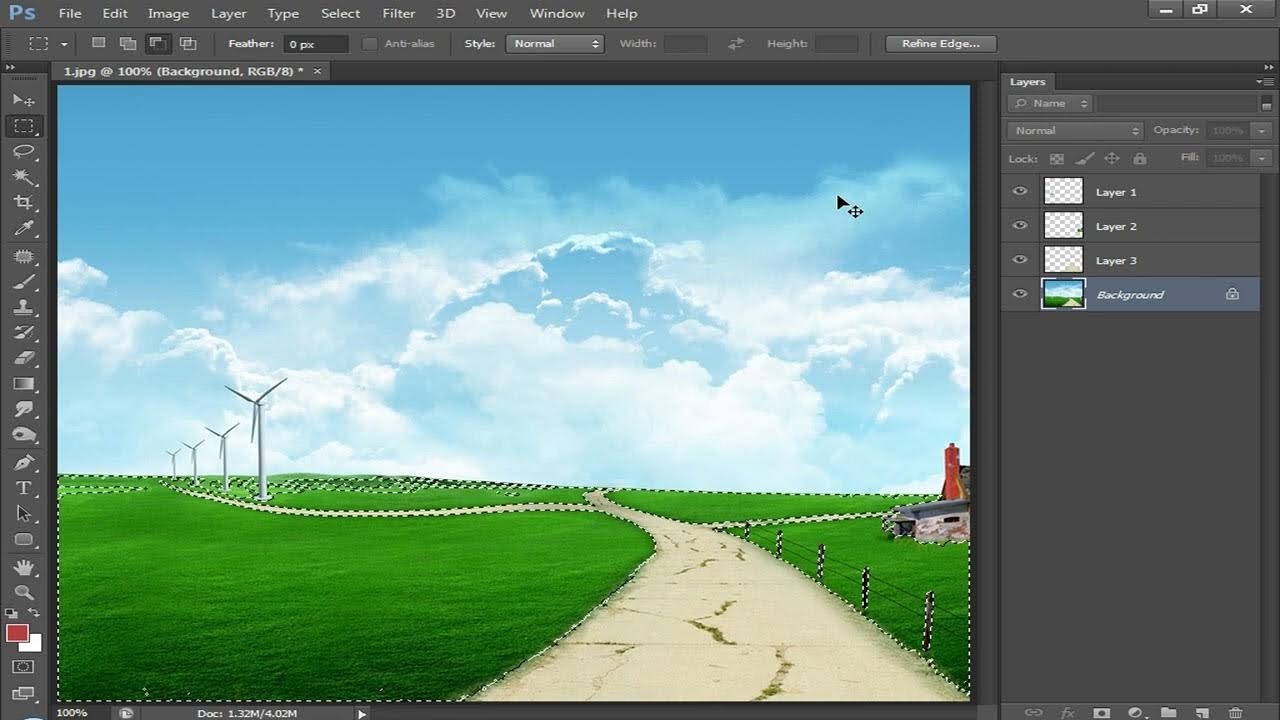Hide Layer 1 using its eye icon

(1019, 192)
